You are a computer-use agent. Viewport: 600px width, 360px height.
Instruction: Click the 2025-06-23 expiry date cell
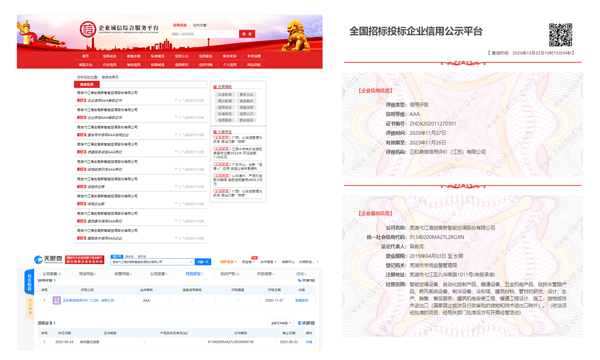click(x=289, y=342)
